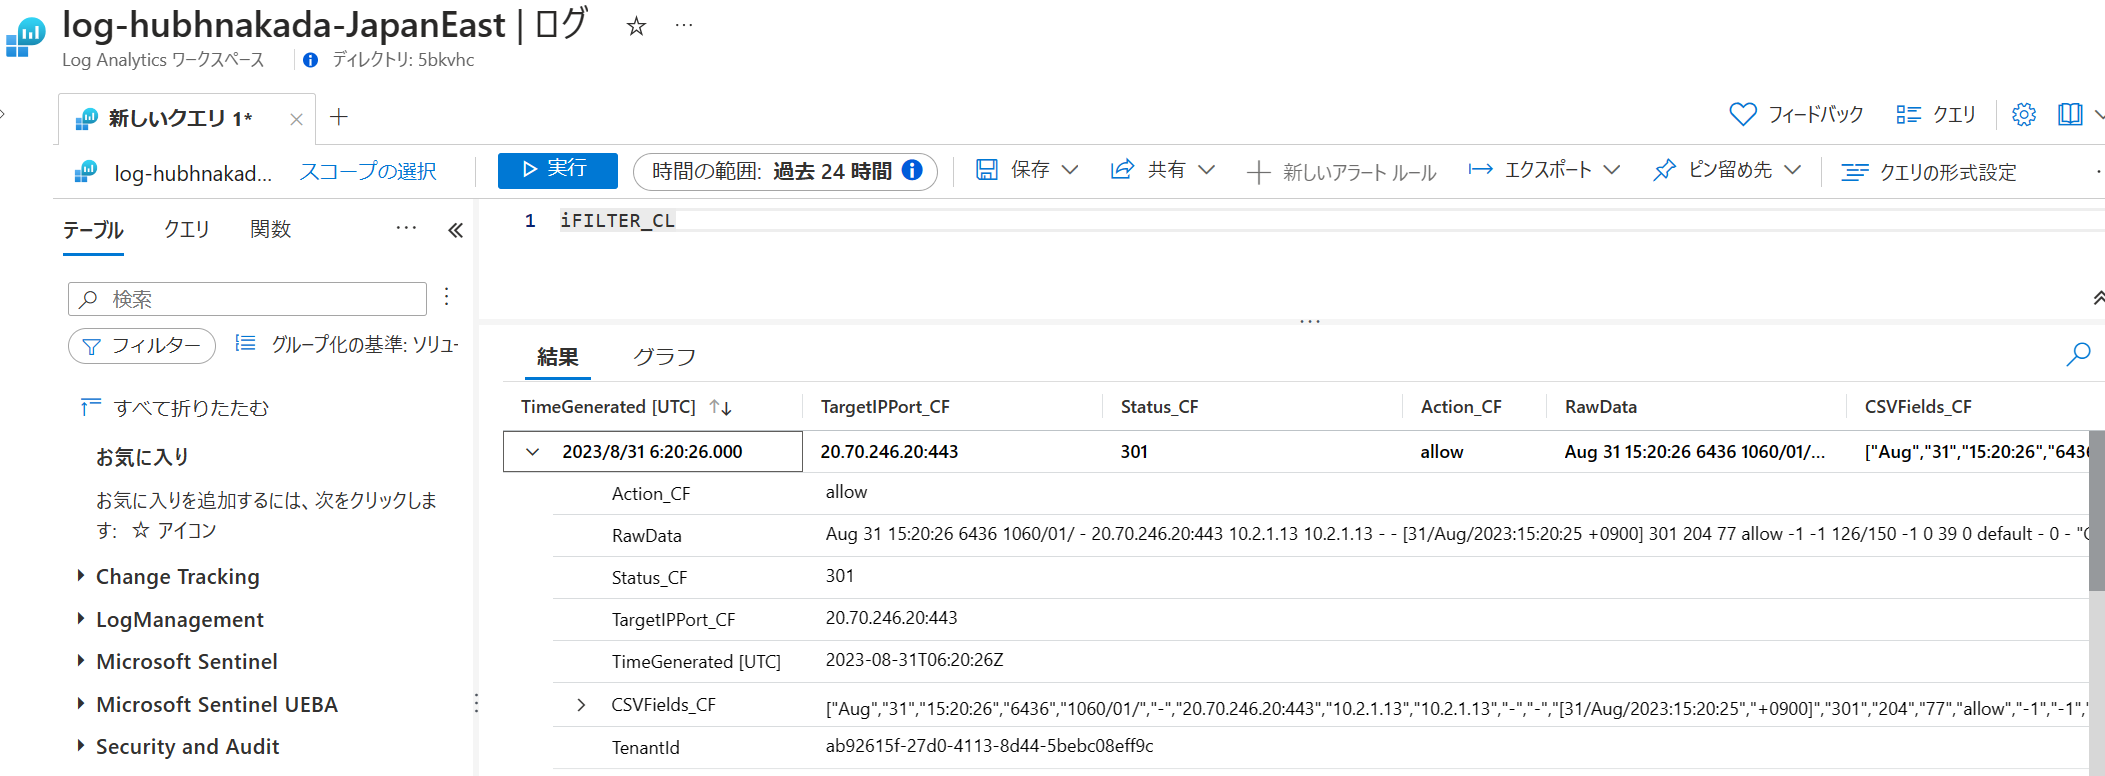
Task: Click クエリの形式設定
Action: [1929, 172]
